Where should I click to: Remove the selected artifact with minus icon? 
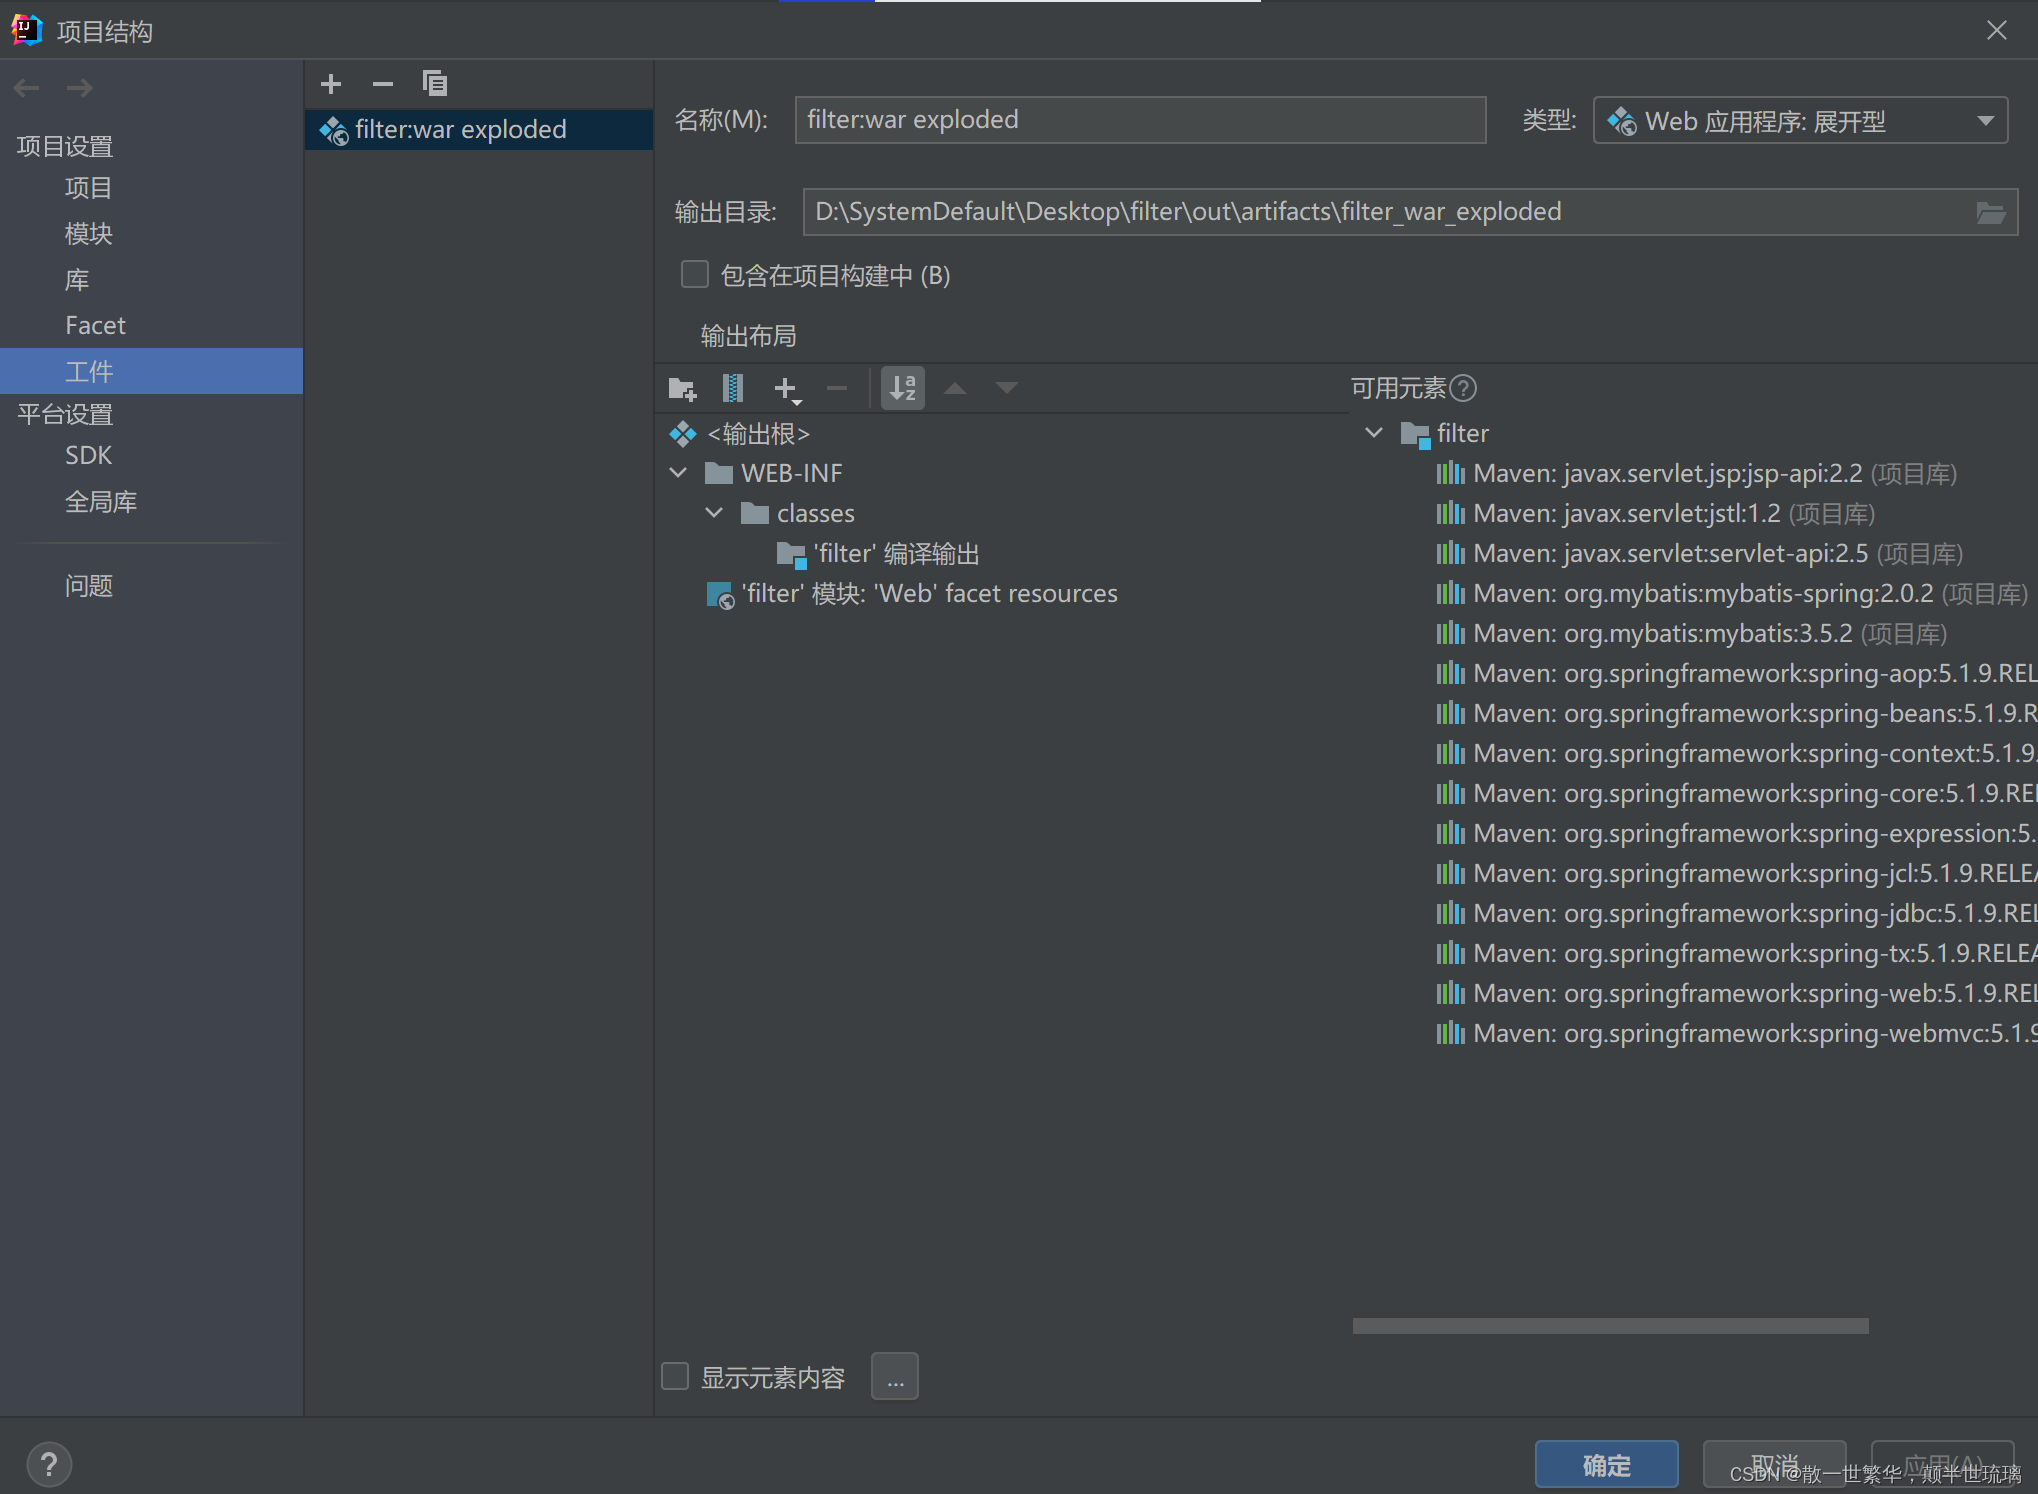click(382, 84)
